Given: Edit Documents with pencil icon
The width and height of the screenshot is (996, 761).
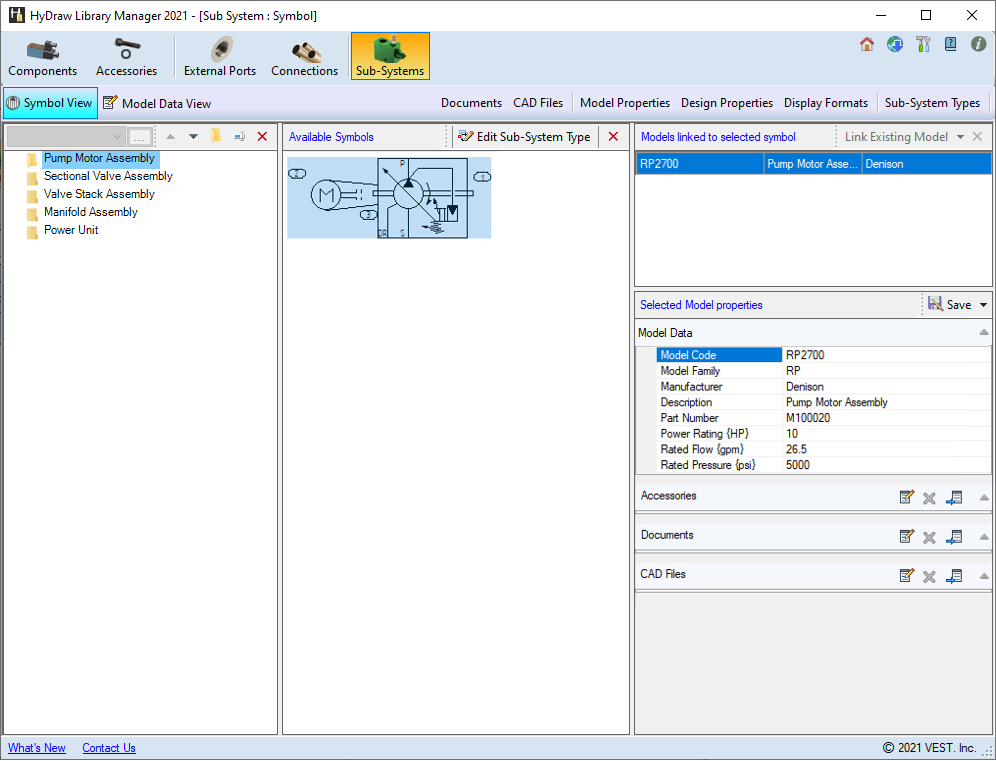Looking at the screenshot, I should [907, 537].
